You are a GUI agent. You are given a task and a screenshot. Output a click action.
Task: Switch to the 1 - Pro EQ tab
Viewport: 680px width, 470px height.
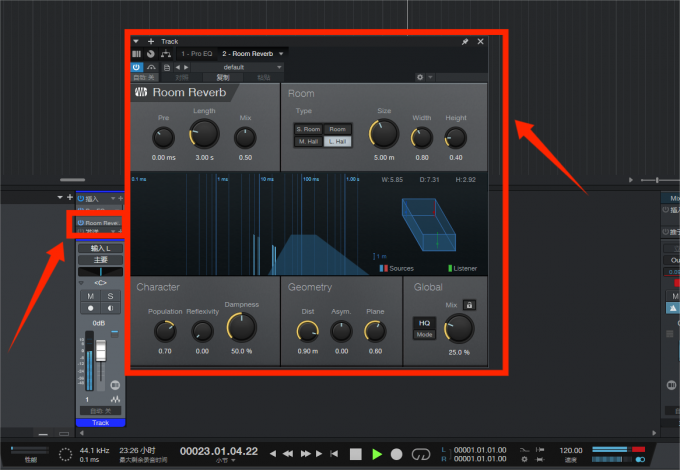[196, 54]
